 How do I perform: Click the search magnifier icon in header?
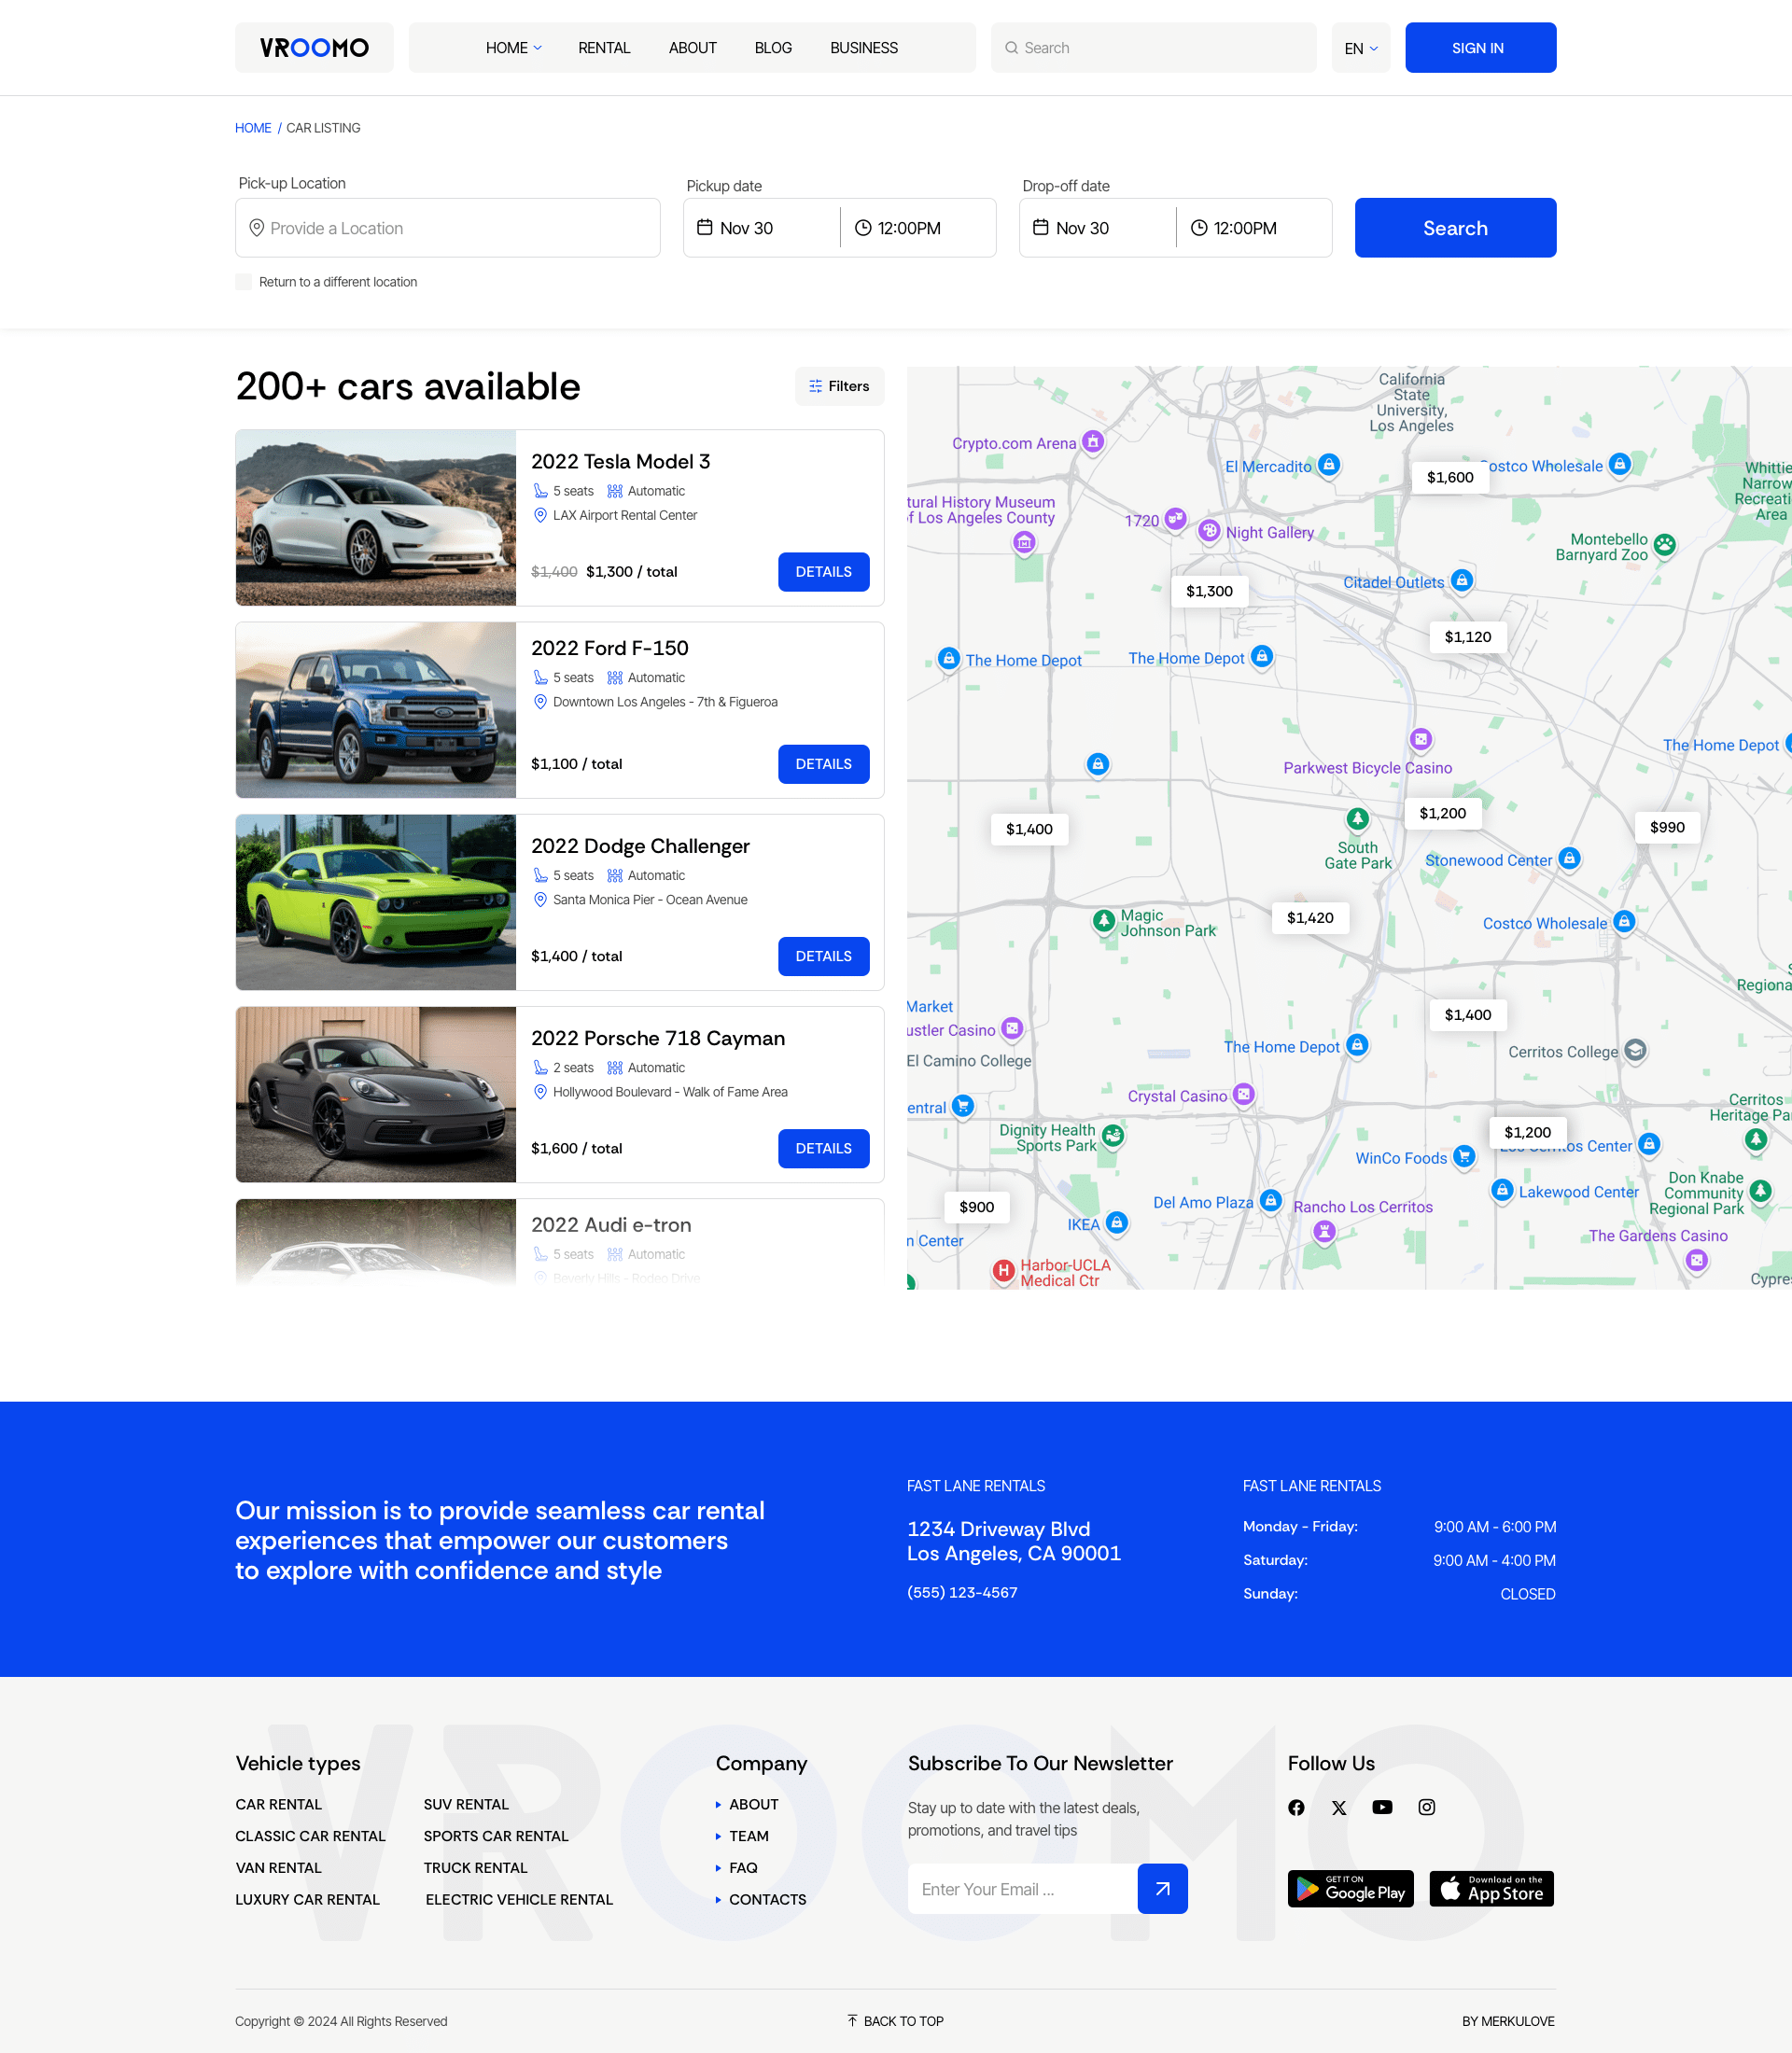pos(1013,47)
